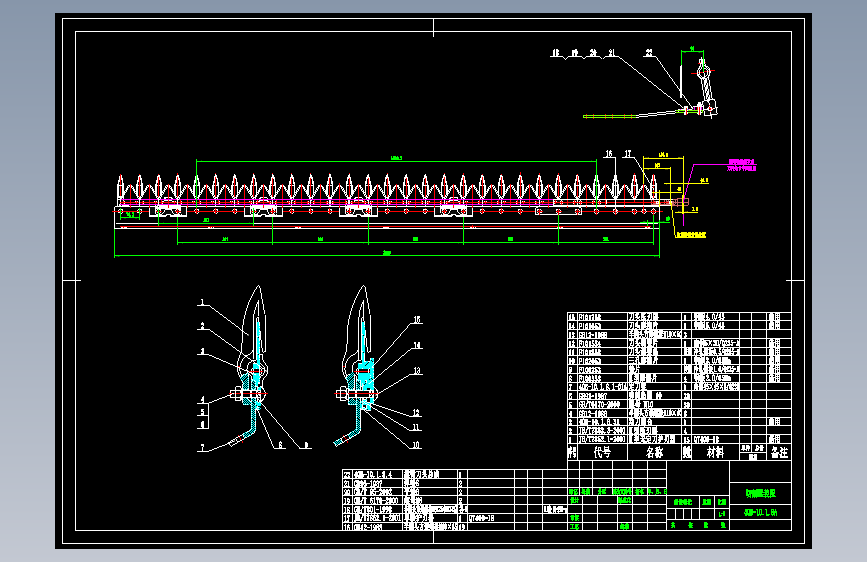Screen dimensions: 867x562
Task: Click part callout number 7 at lower left
Action: tap(202, 447)
